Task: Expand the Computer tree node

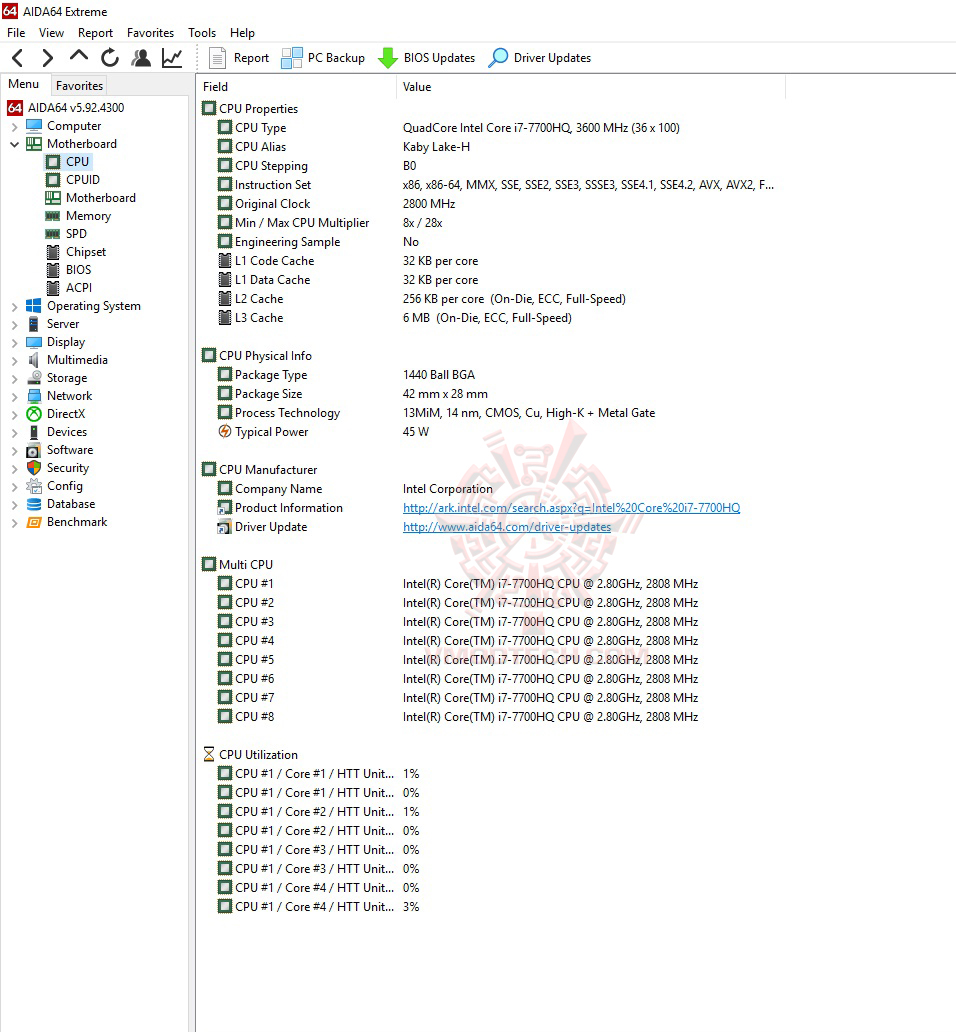Action: click(14, 126)
